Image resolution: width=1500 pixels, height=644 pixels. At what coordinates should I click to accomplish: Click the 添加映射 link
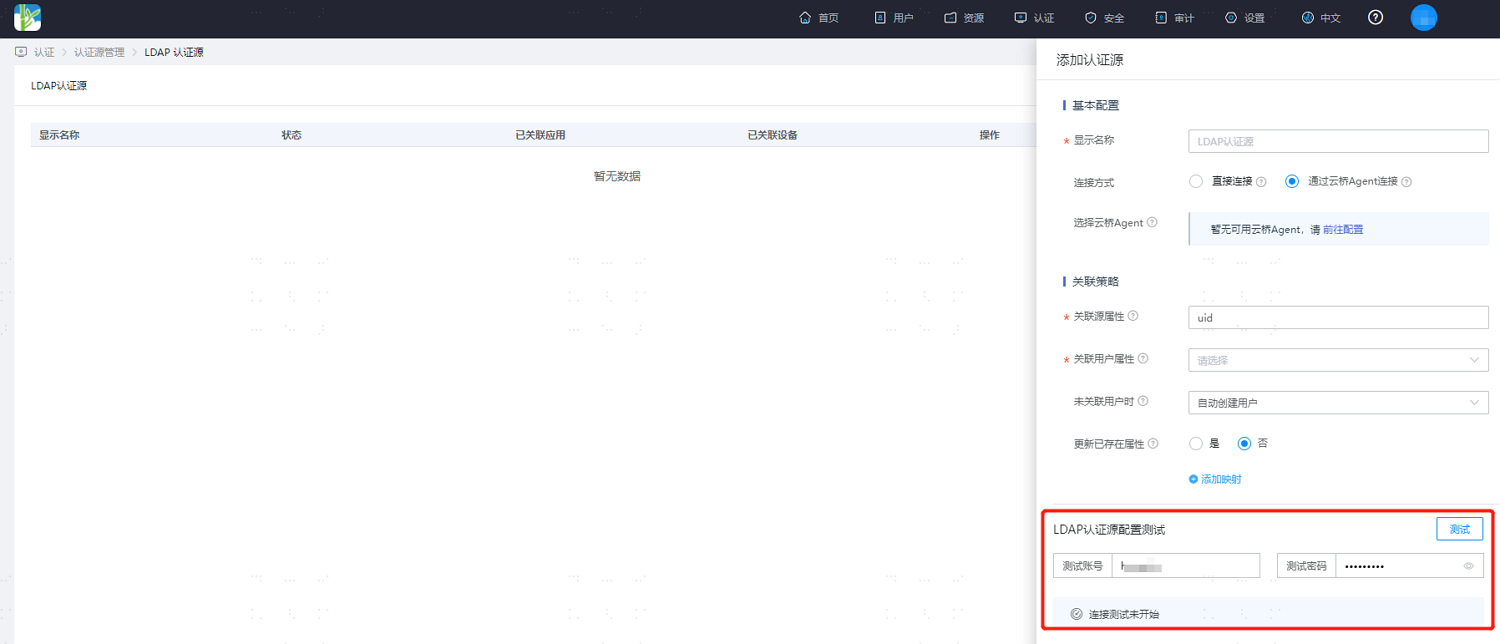coord(1215,479)
